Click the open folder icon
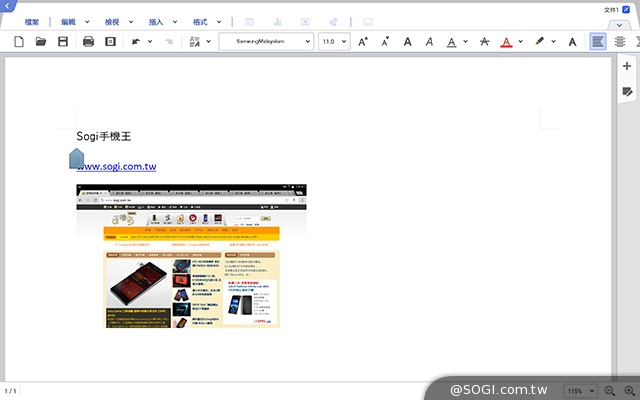 (41, 42)
